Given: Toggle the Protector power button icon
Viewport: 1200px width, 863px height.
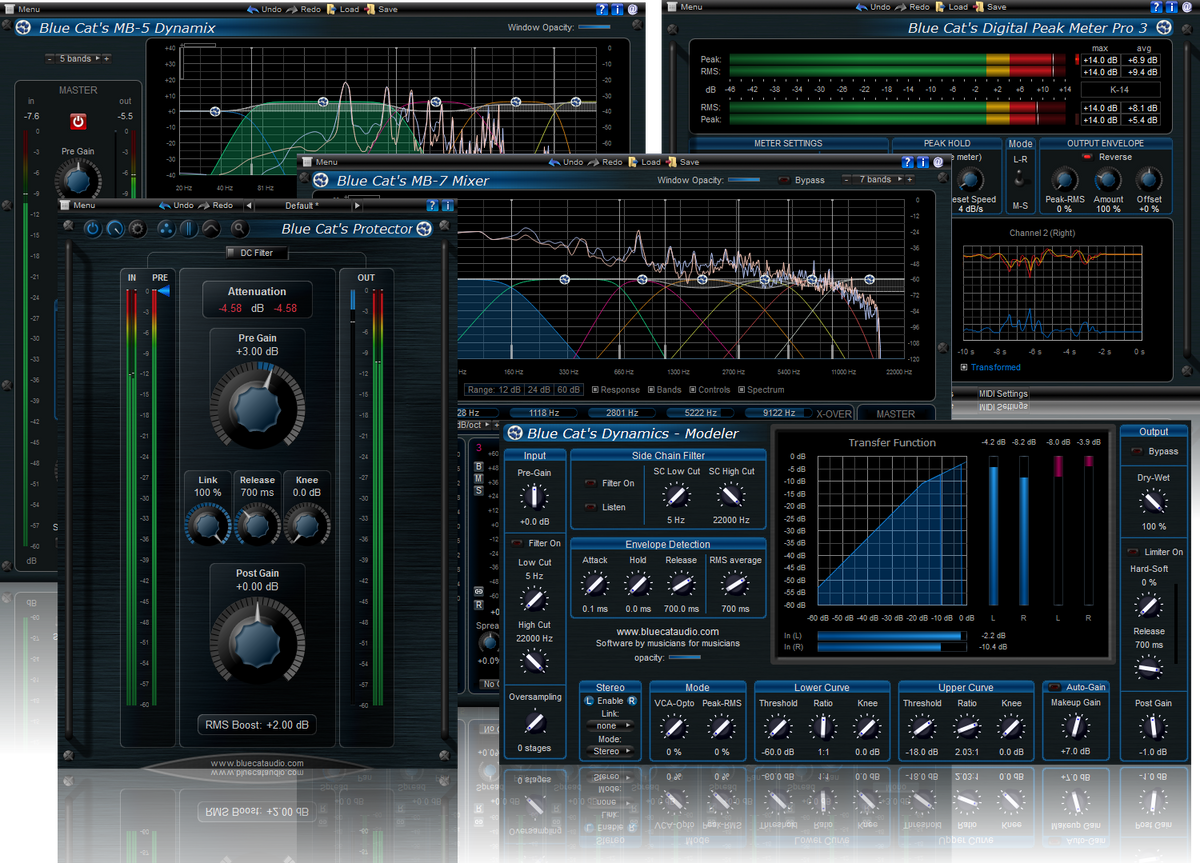Looking at the screenshot, I should click(x=92, y=229).
